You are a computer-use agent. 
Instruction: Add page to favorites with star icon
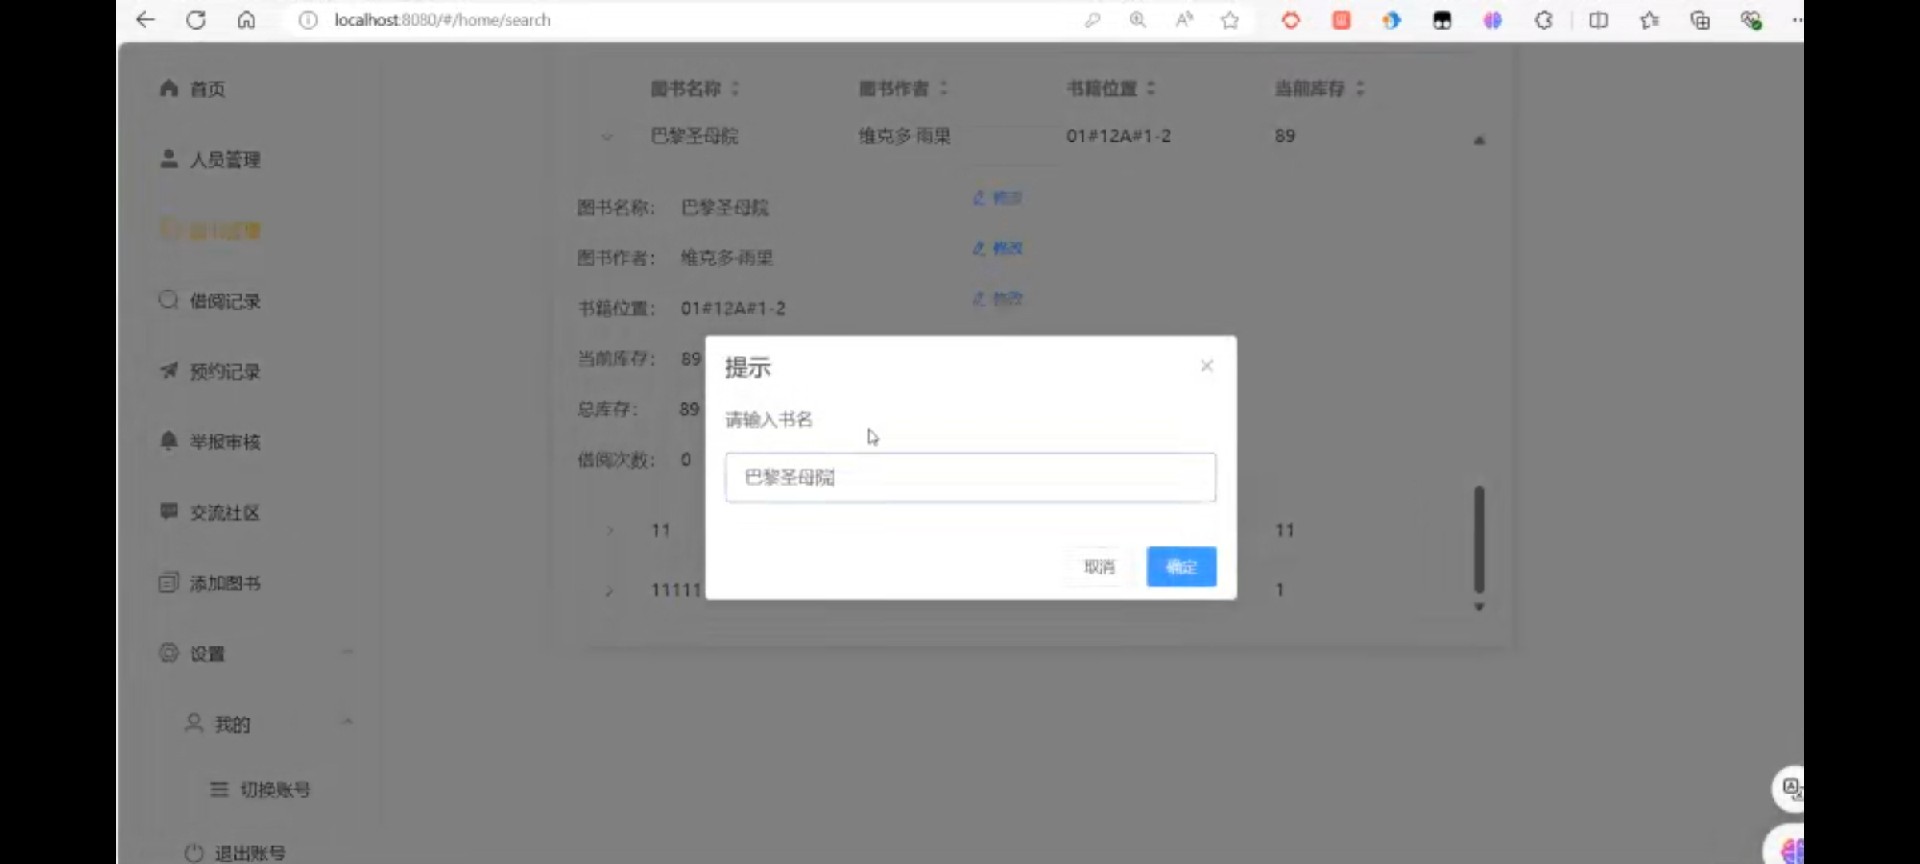[x=1230, y=20]
